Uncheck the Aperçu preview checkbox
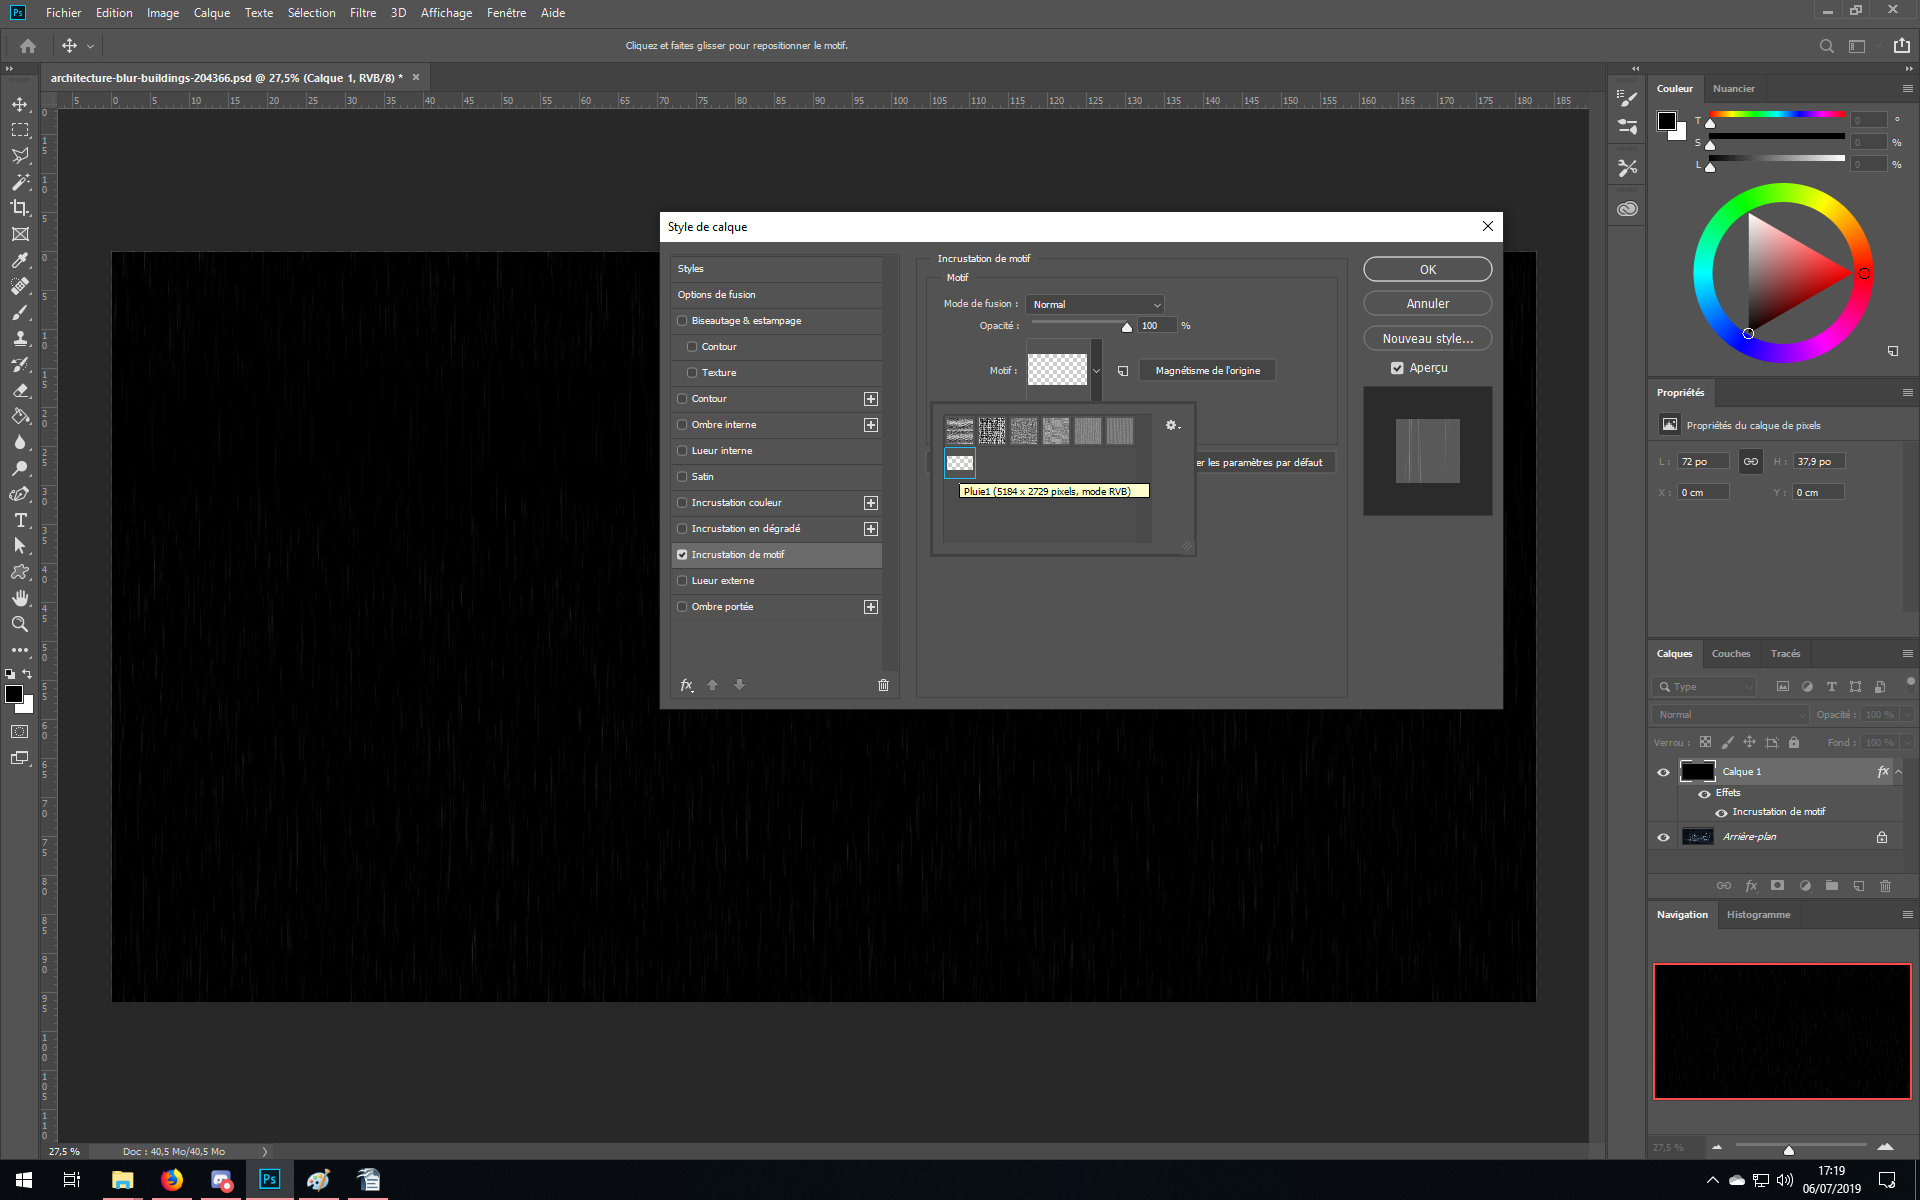The image size is (1920, 1200). click(x=1397, y=368)
